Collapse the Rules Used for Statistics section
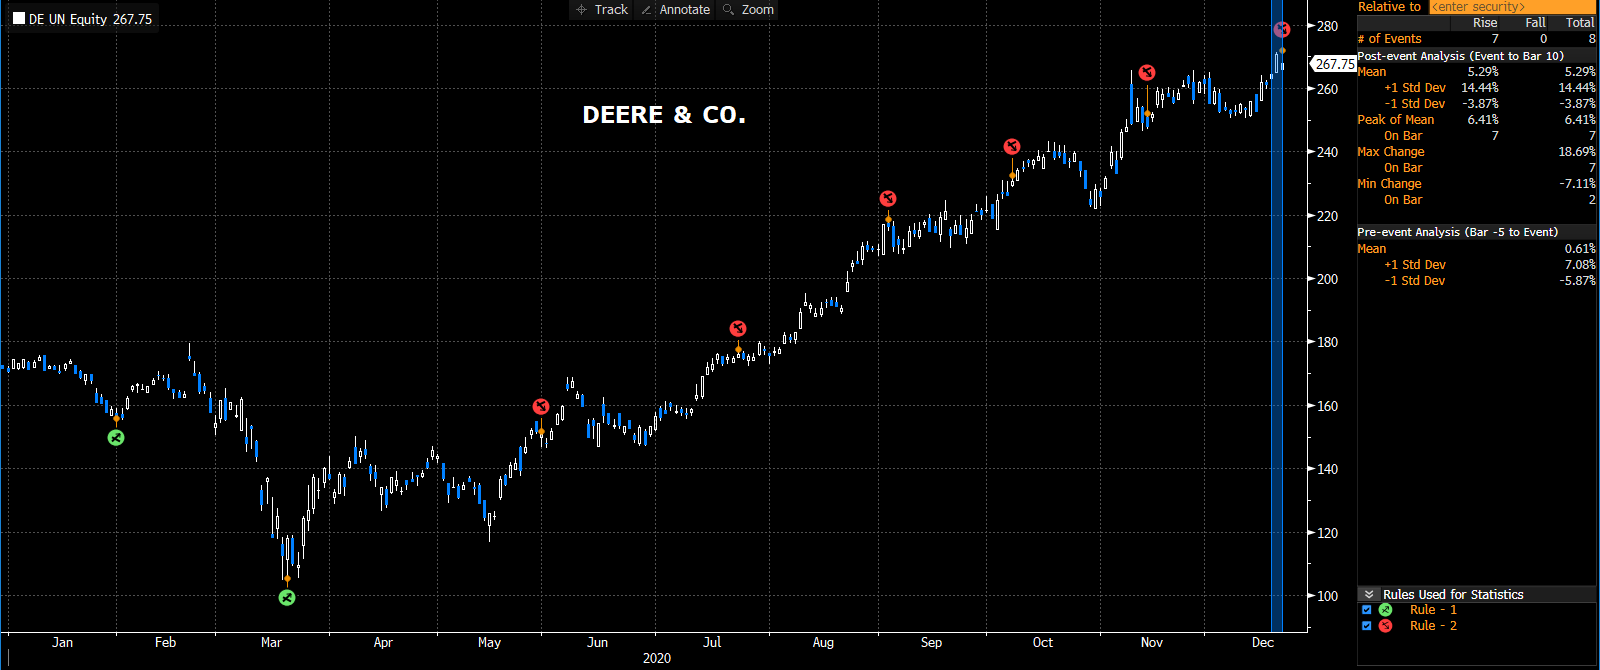This screenshot has height=670, width=1600. coord(1369,594)
